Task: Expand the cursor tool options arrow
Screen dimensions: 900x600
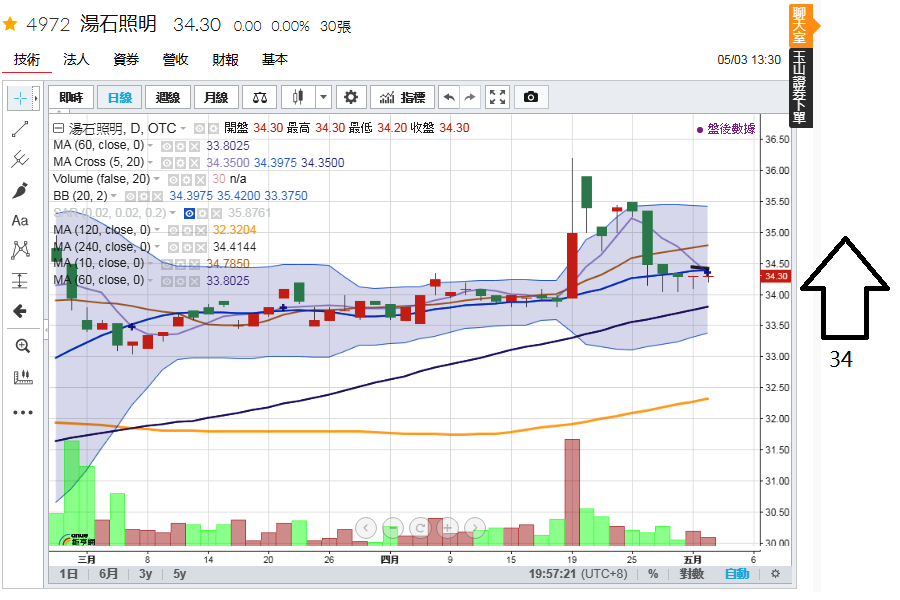Action: coord(36,99)
